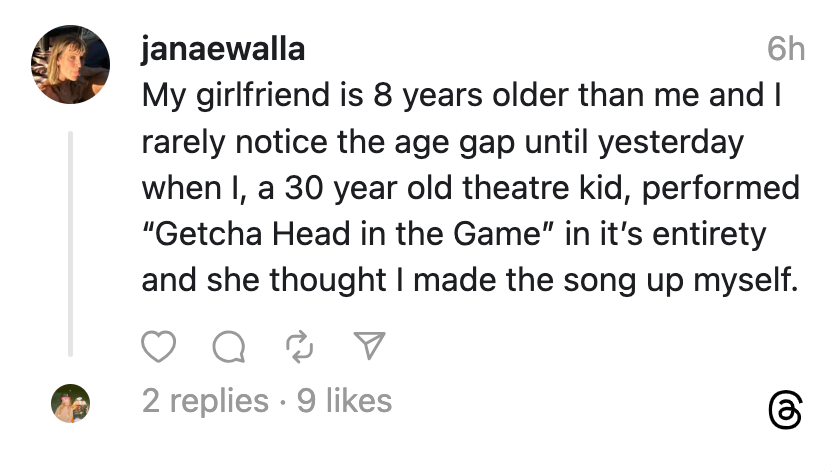Click the 6h timestamp
Viewport: 832px width, 472px height.
coord(785,48)
